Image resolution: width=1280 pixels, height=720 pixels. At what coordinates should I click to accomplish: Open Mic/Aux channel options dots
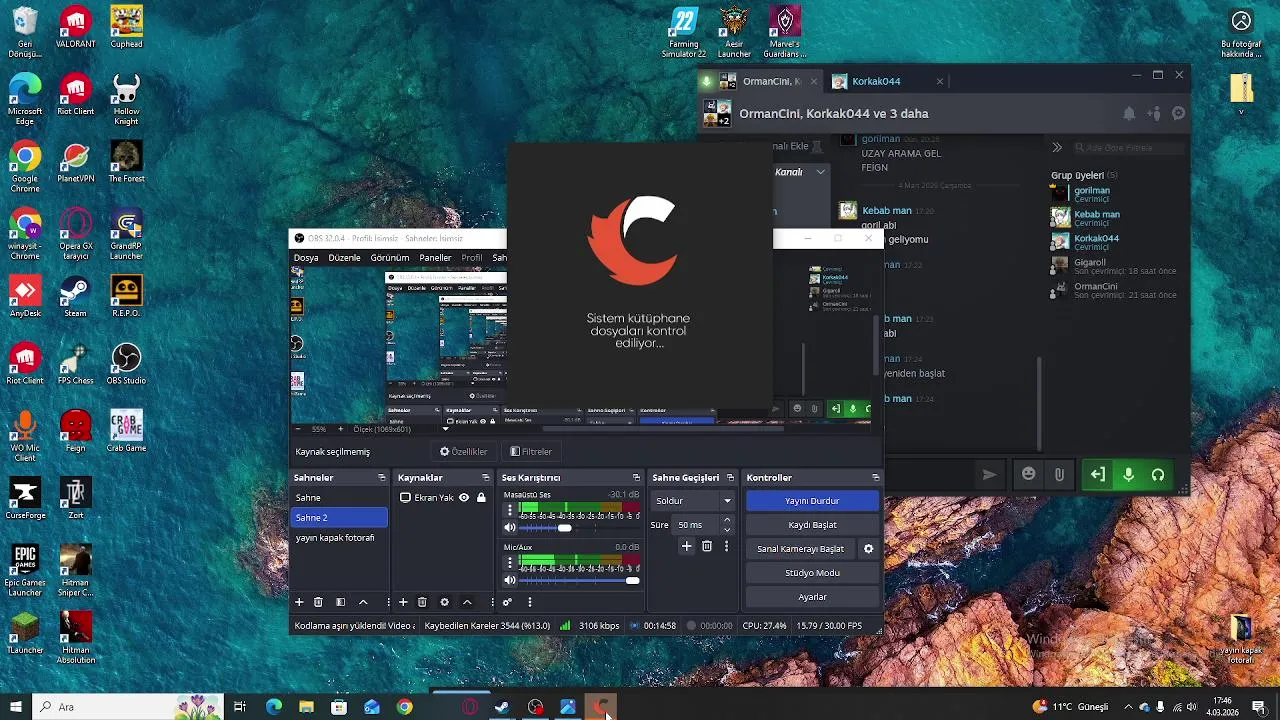point(510,562)
